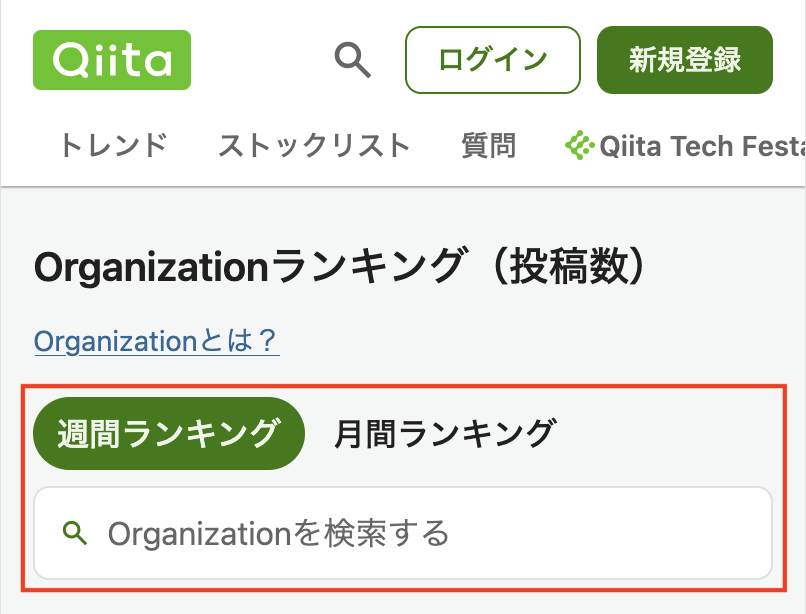Image resolution: width=806 pixels, height=614 pixels.
Task: Open the Qiita Tech Festa text link
Action: 702,146
